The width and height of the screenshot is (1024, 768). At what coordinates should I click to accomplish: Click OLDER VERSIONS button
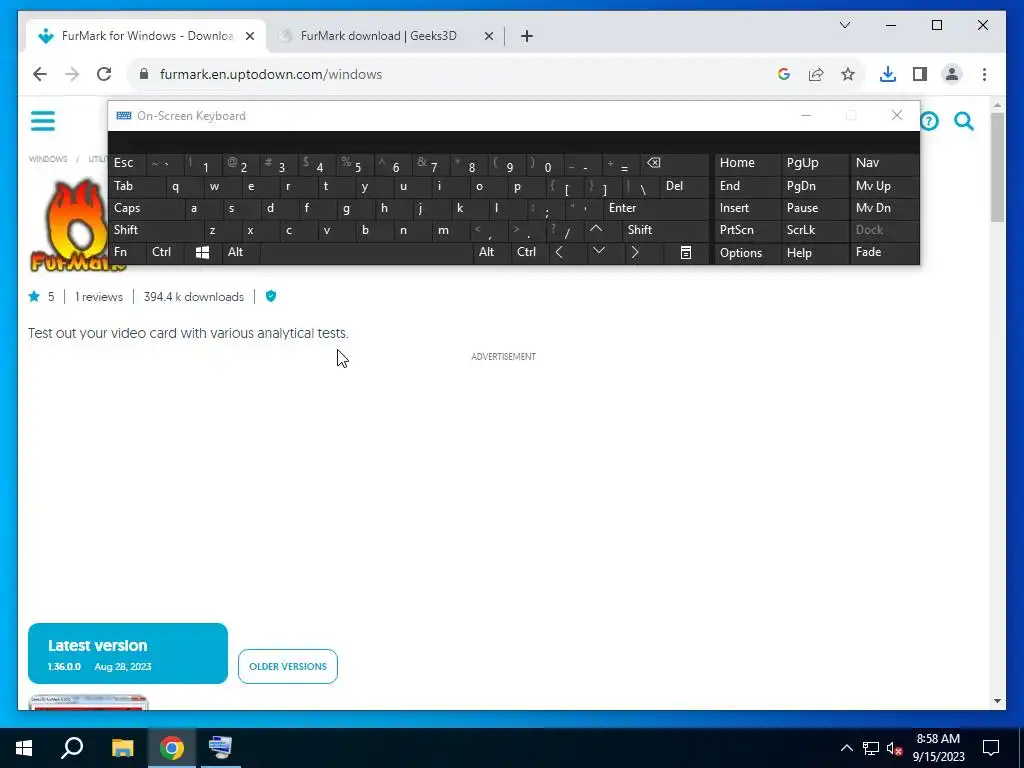pyautogui.click(x=288, y=666)
